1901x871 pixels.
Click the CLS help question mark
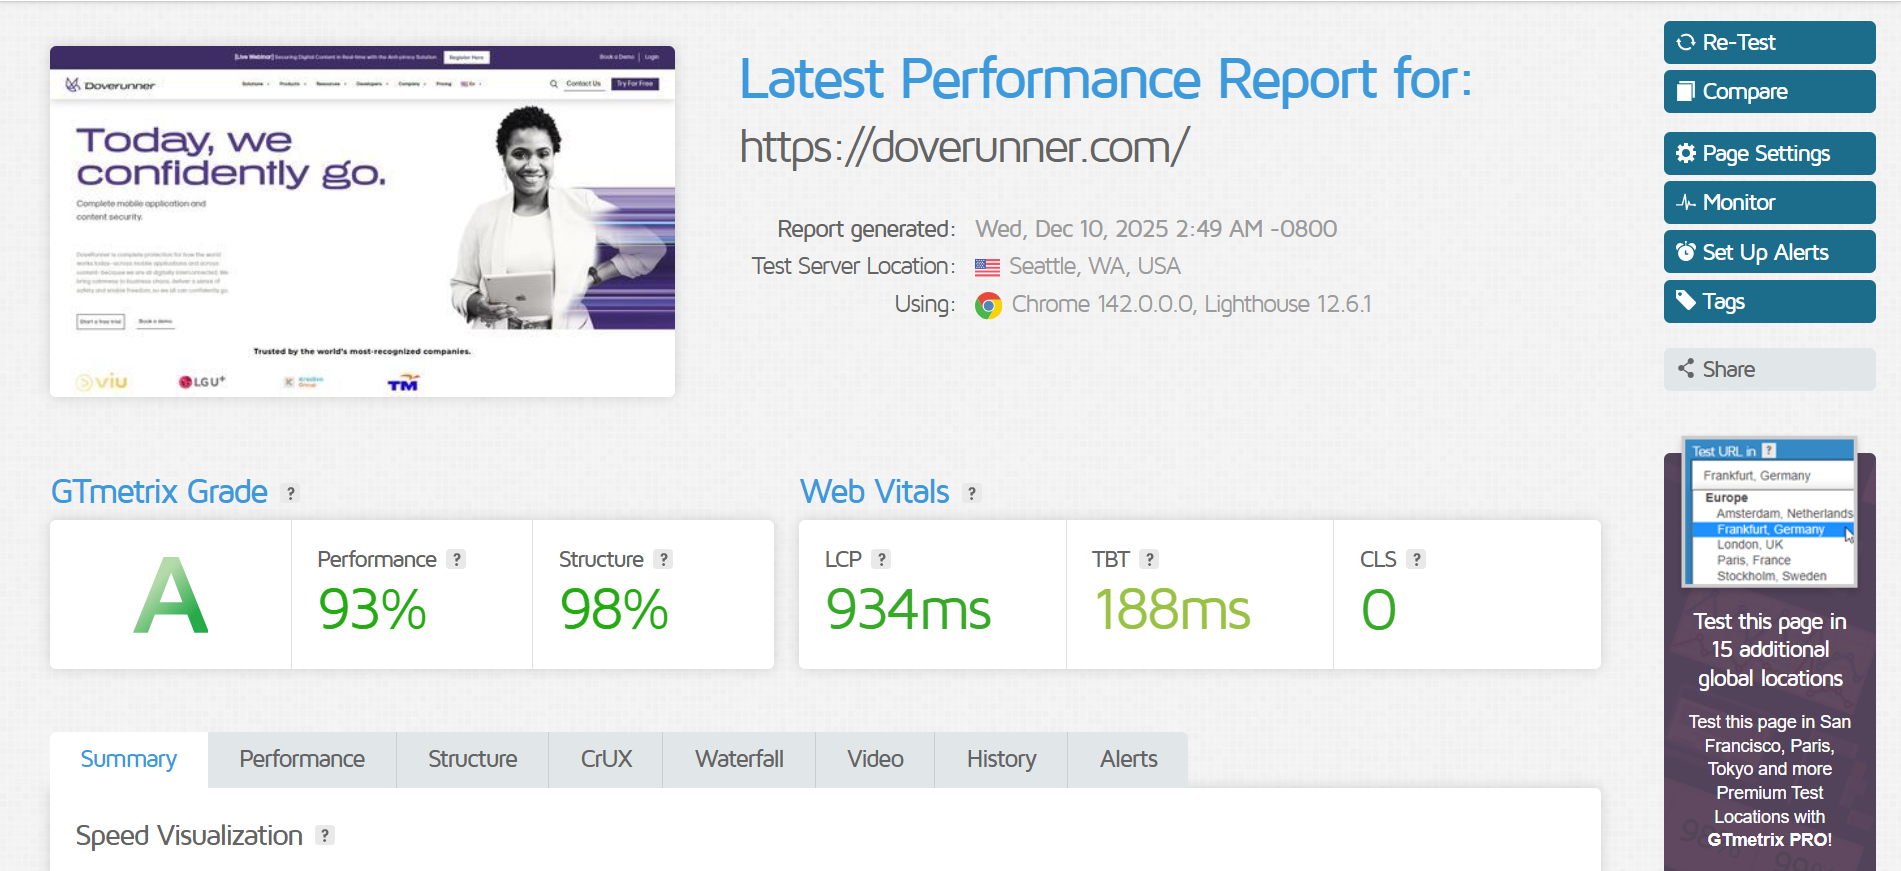pyautogui.click(x=1416, y=560)
